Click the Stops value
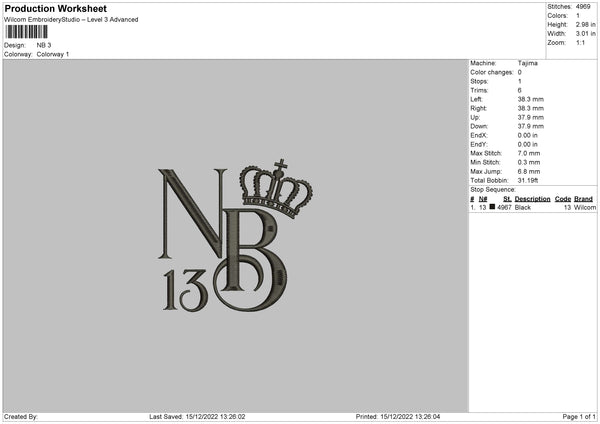Viewport: 600px width, 424px height. click(x=520, y=81)
